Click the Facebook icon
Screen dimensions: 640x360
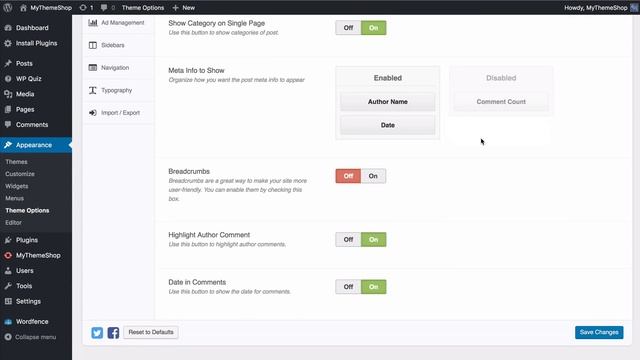click(113, 333)
